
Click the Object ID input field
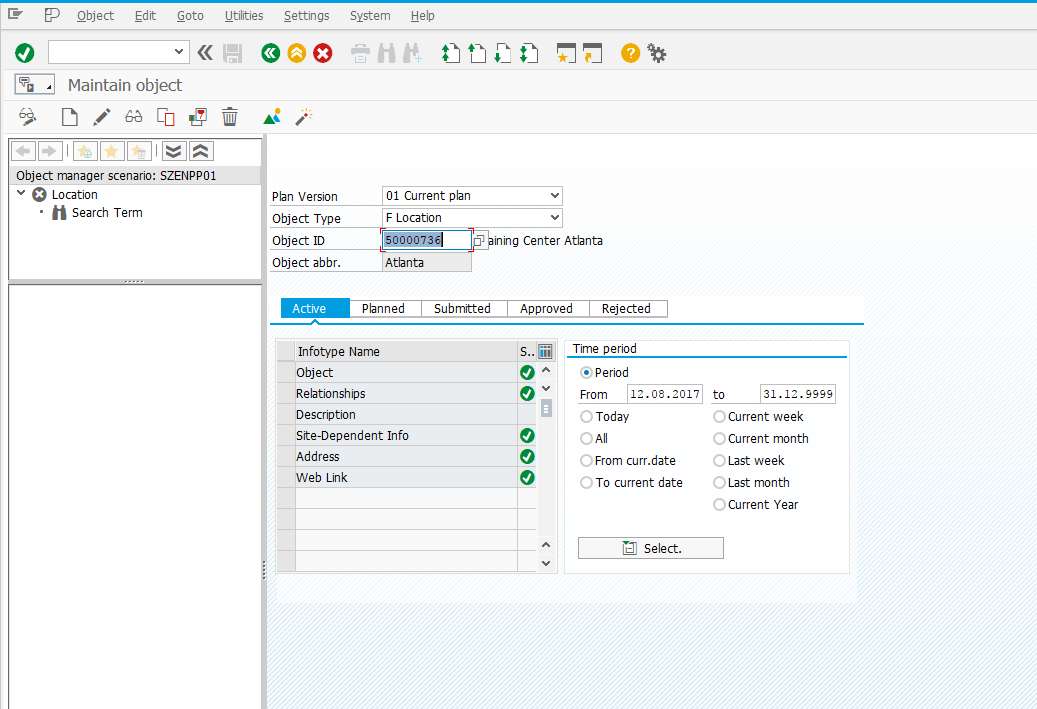click(x=427, y=240)
